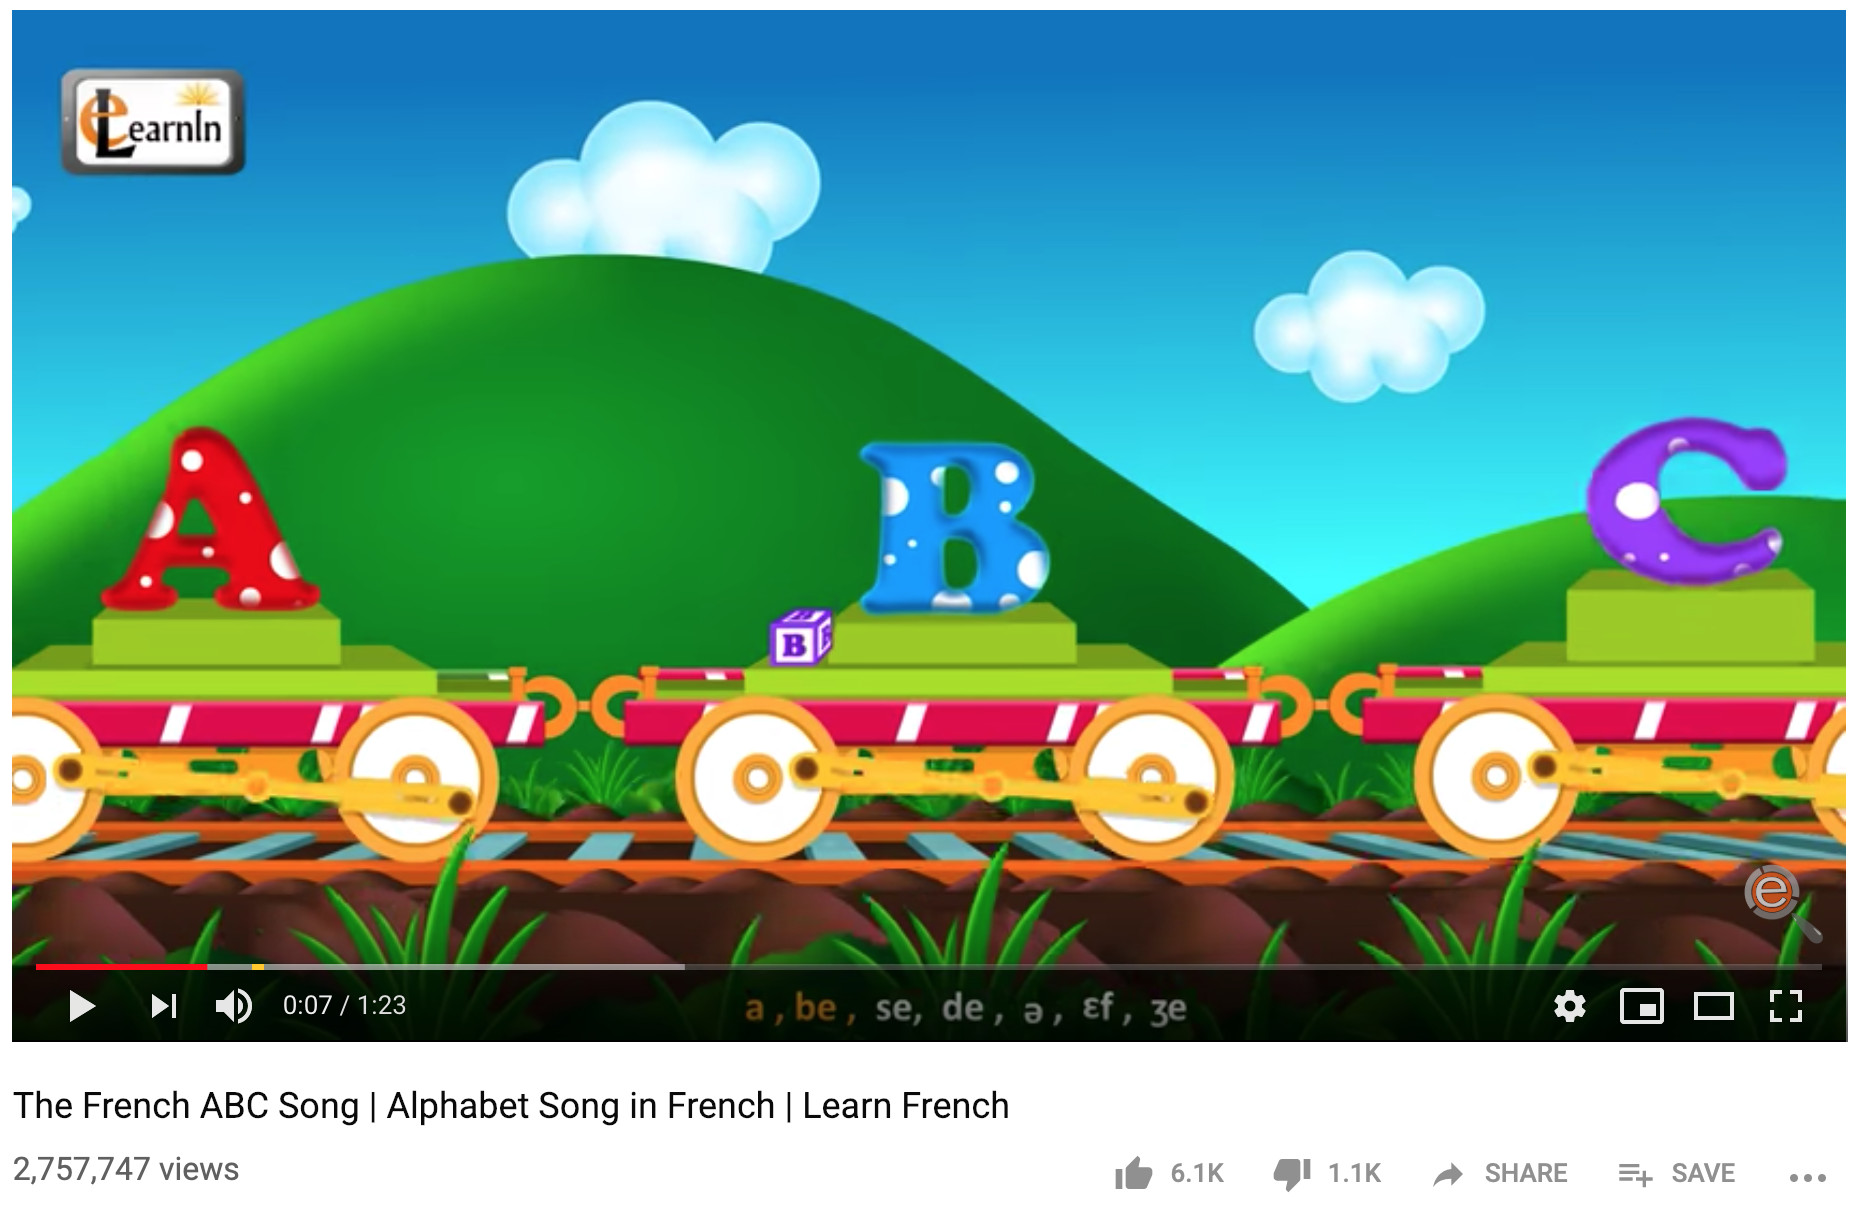Save the video to a playlist
This screenshot has height=1220, width=1858.
[1676, 1173]
